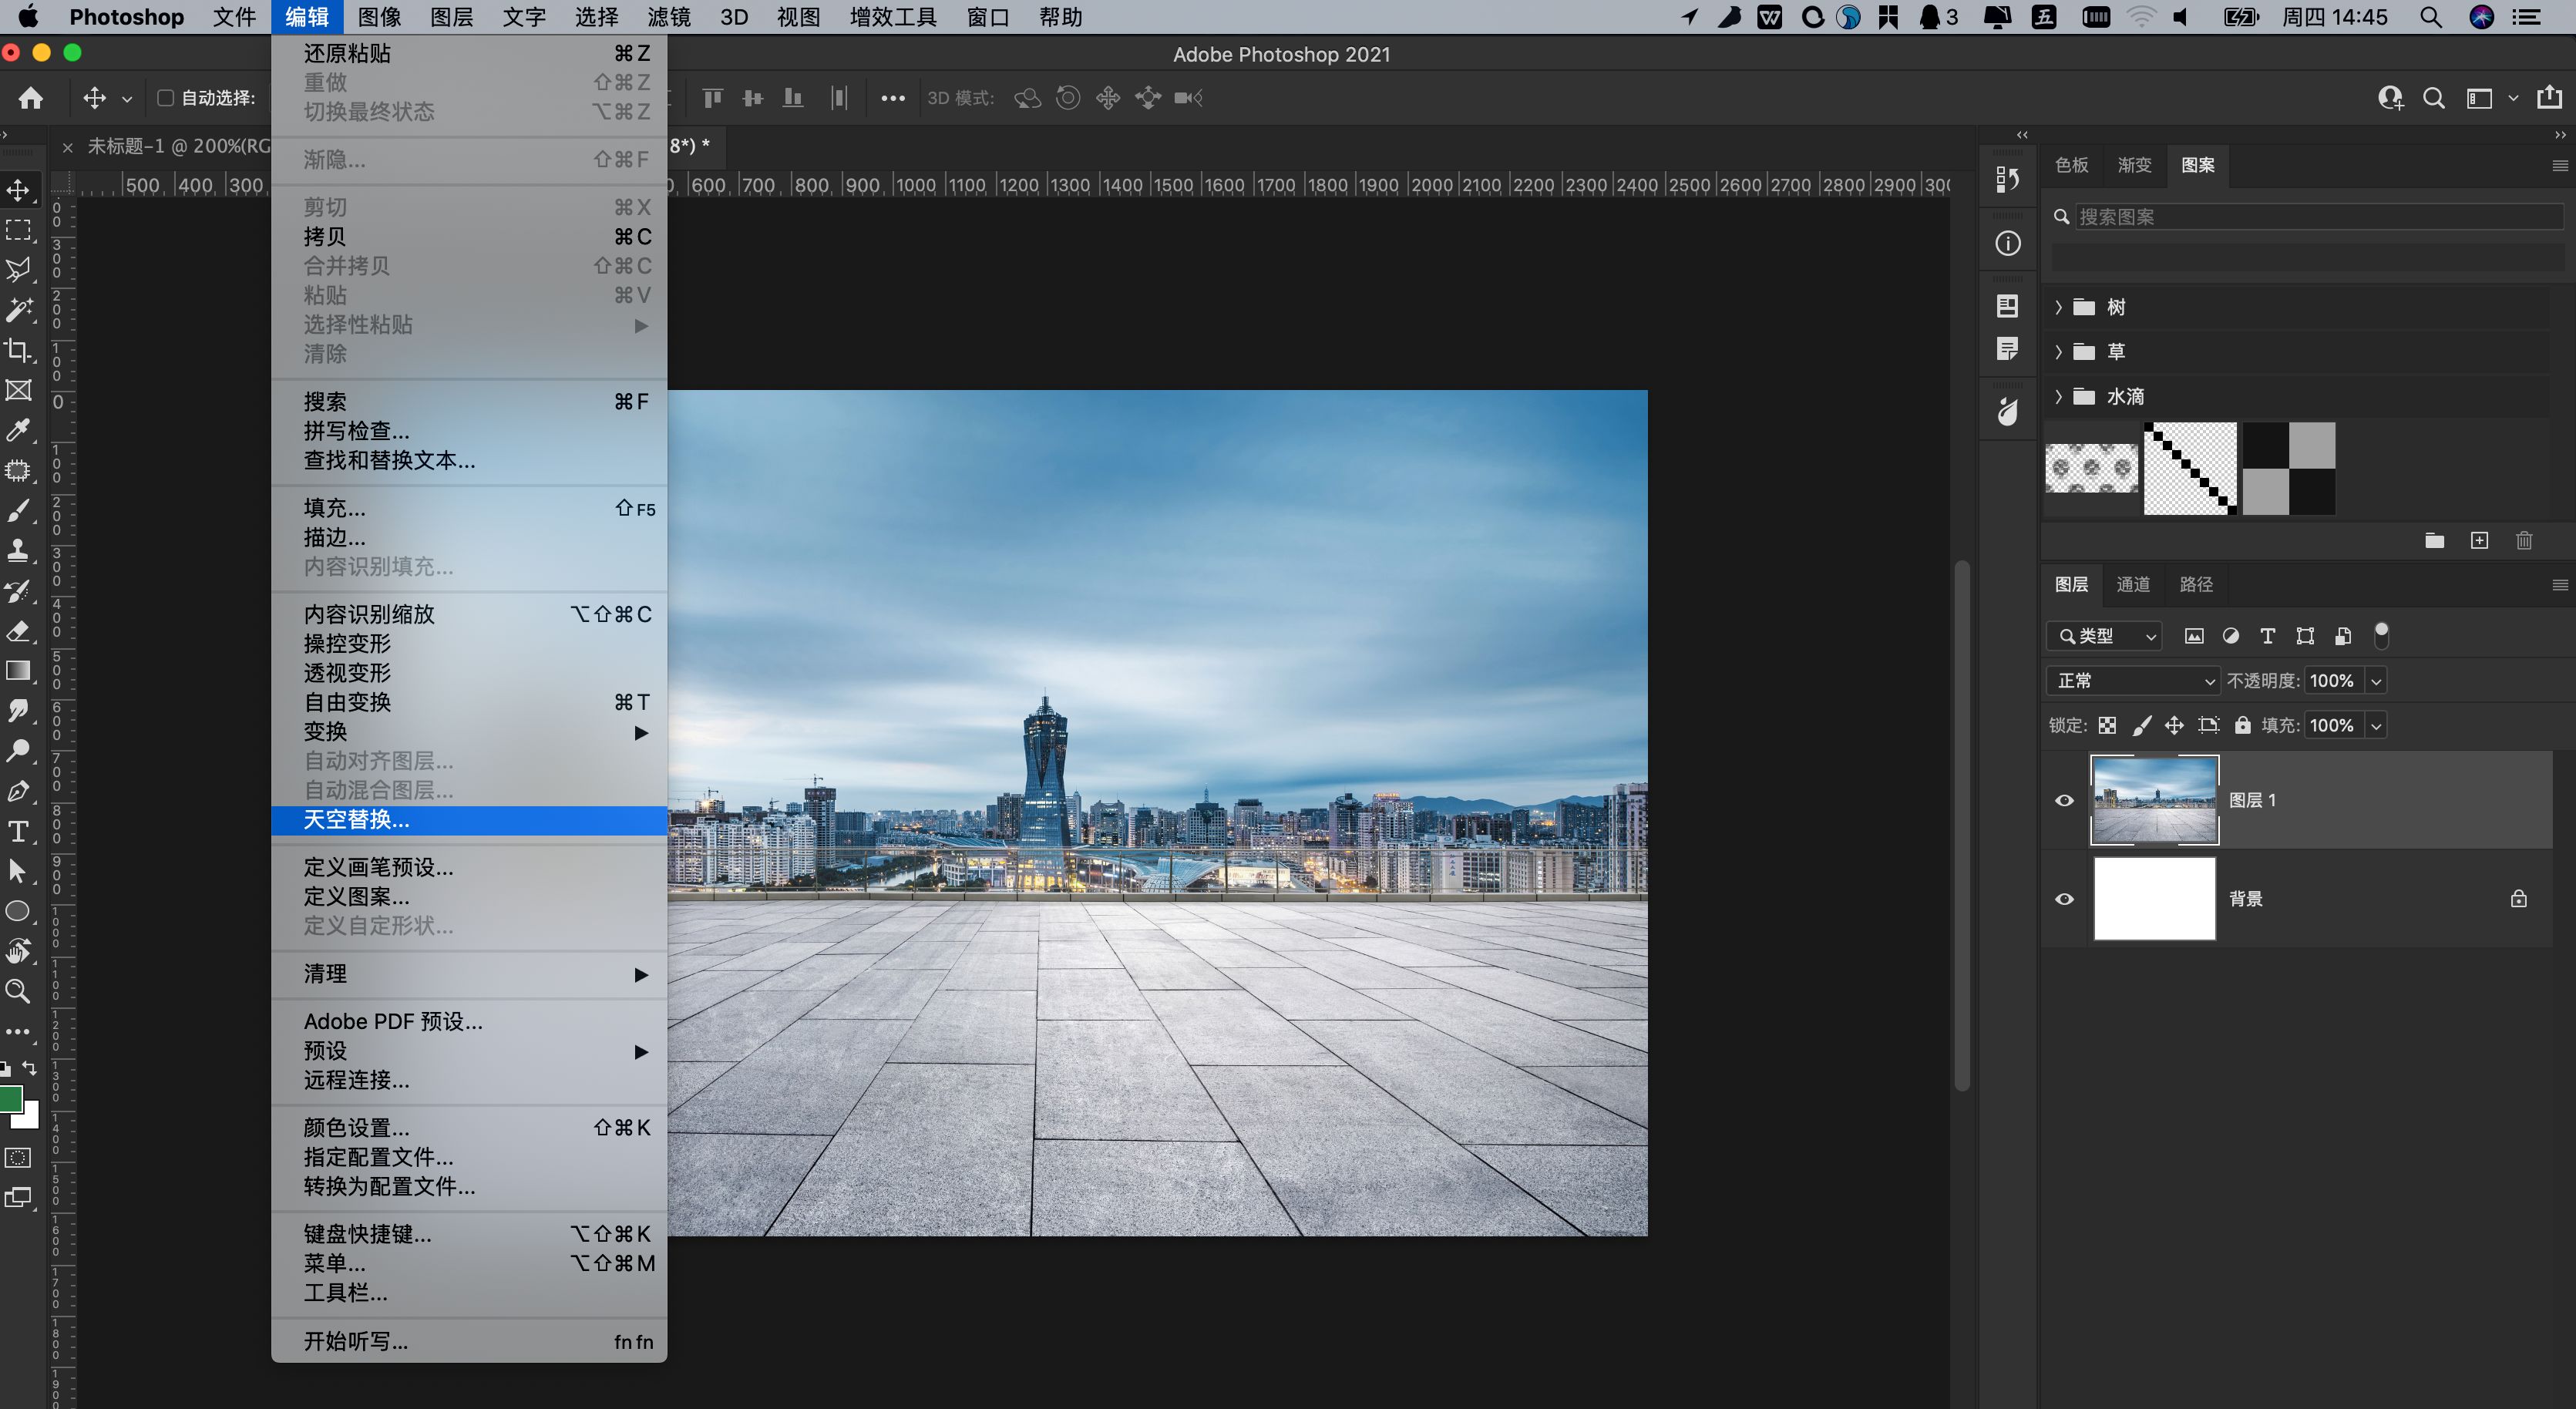Viewport: 2576px width, 1409px height.
Task: Open layer fill (填充) dropdown arrow
Action: [2376, 726]
